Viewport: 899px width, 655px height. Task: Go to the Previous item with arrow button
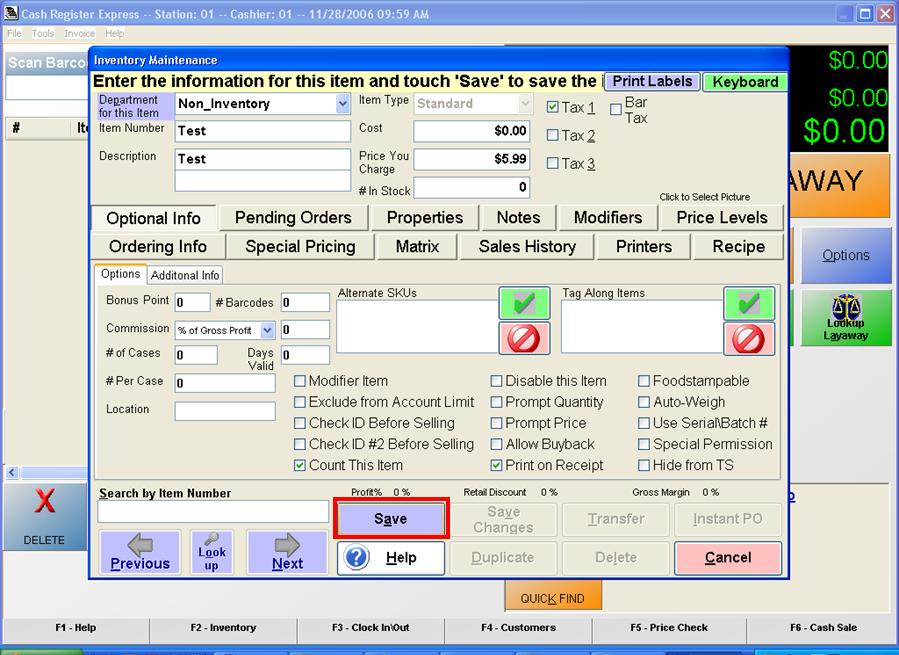pos(140,552)
